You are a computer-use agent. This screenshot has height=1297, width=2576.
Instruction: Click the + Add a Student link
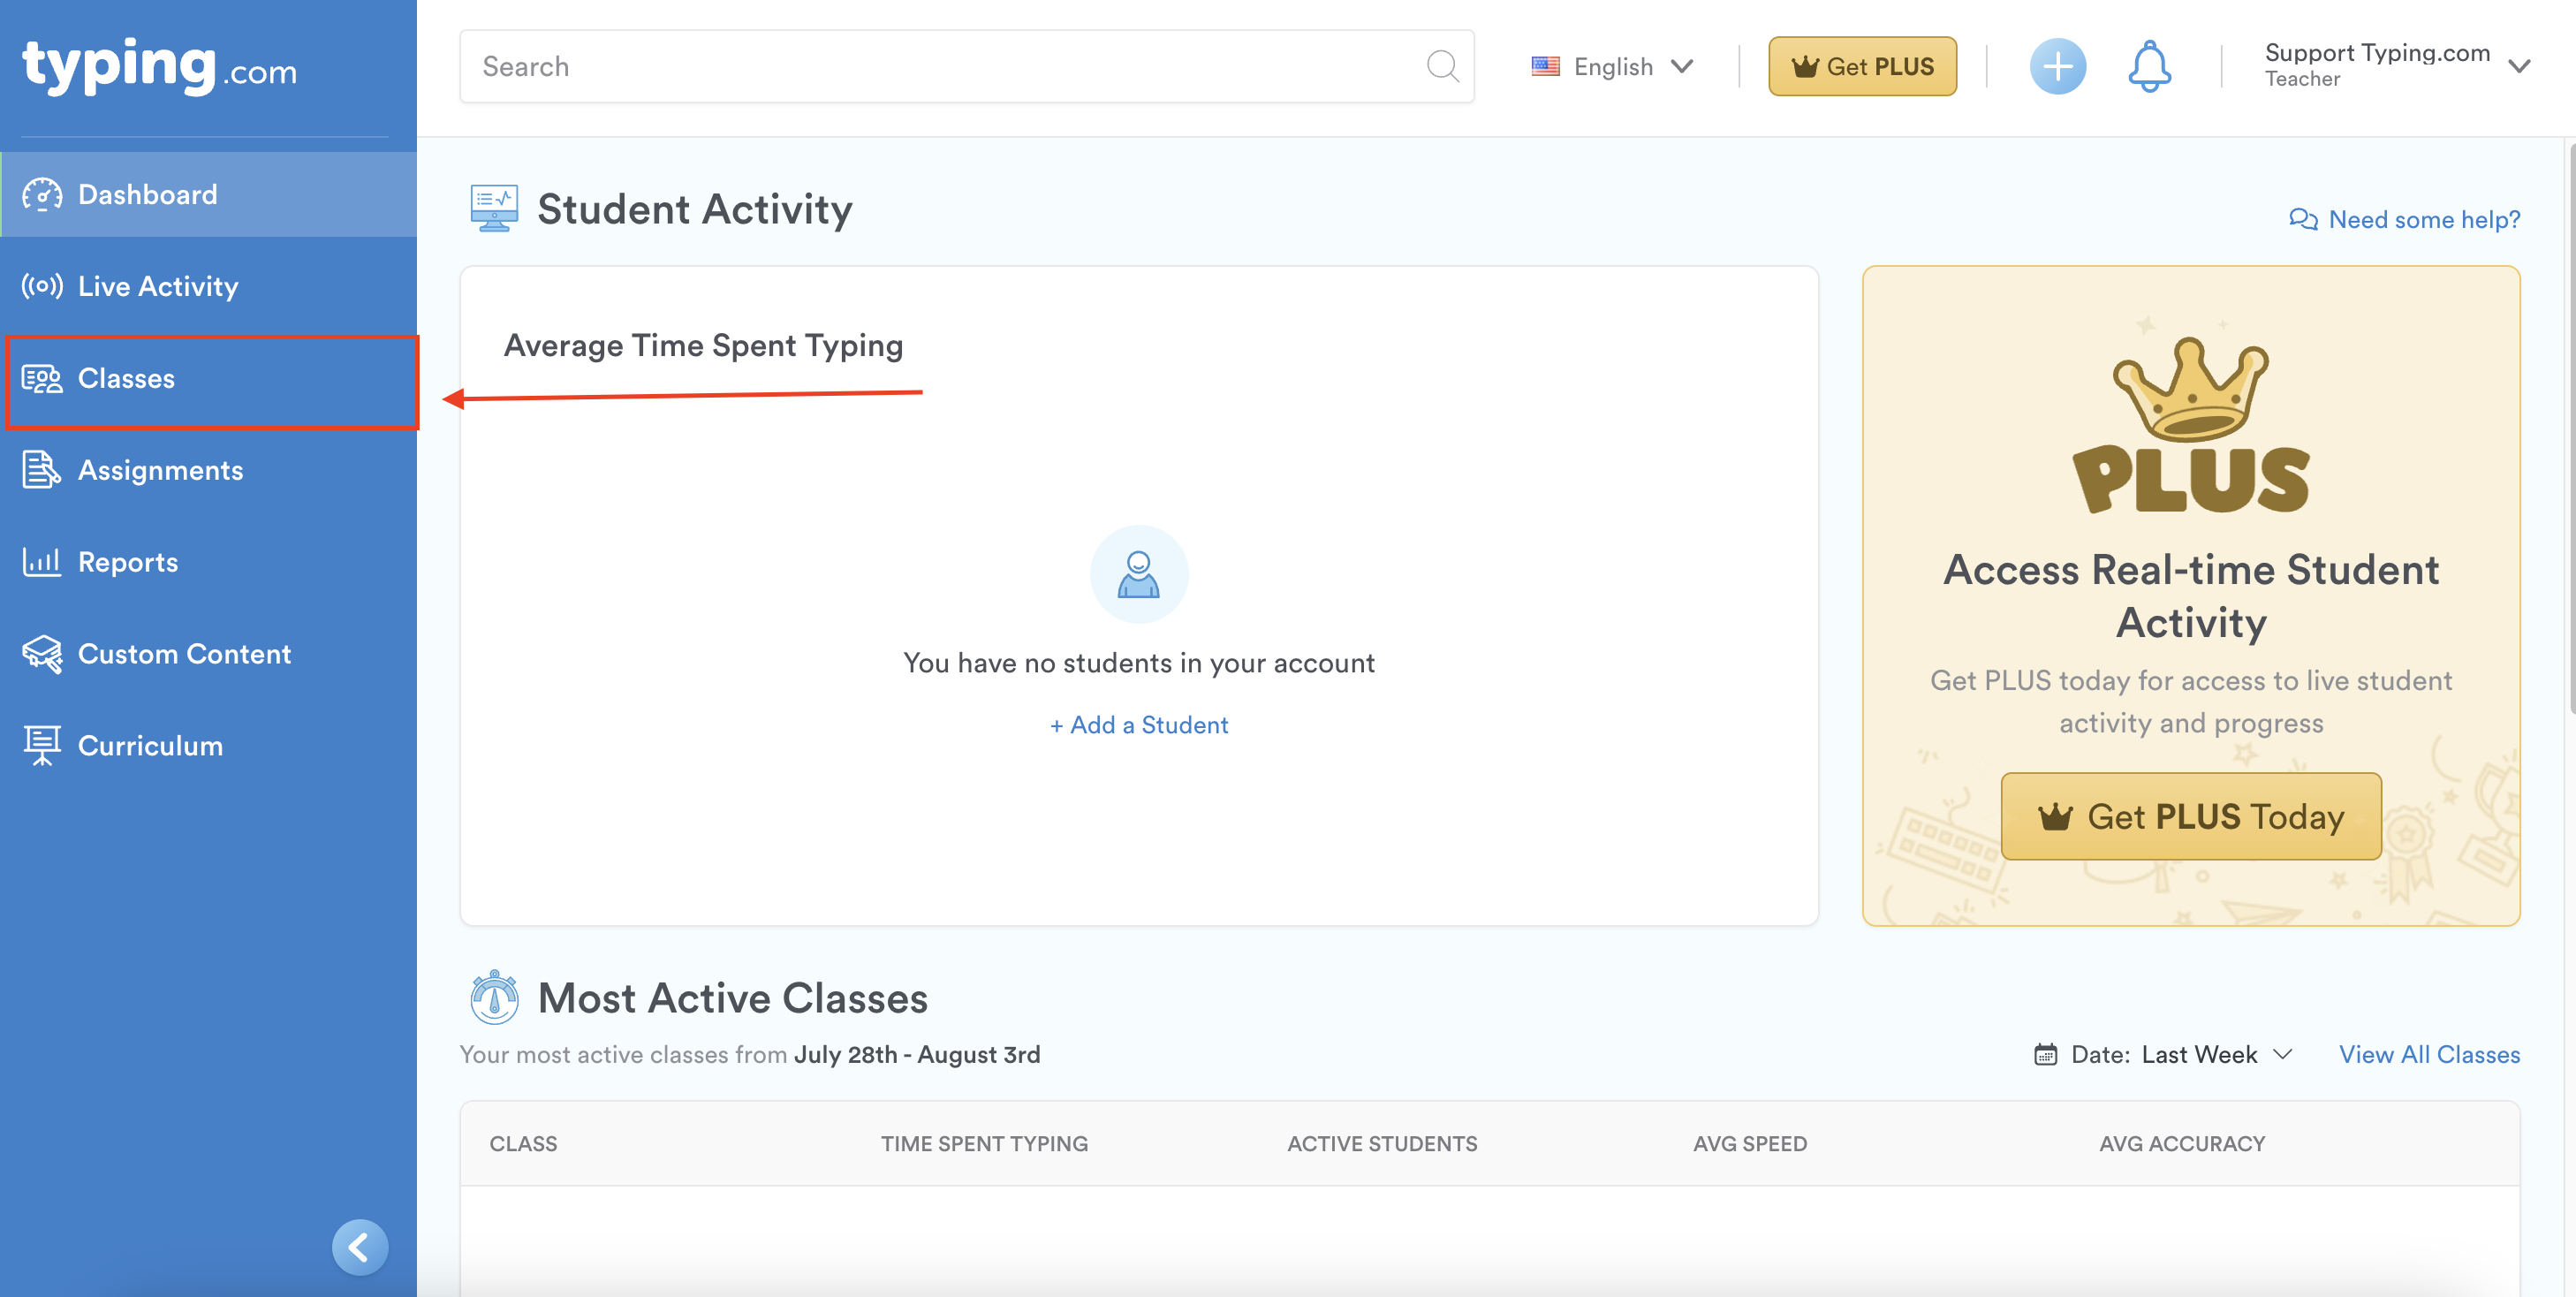1138,725
